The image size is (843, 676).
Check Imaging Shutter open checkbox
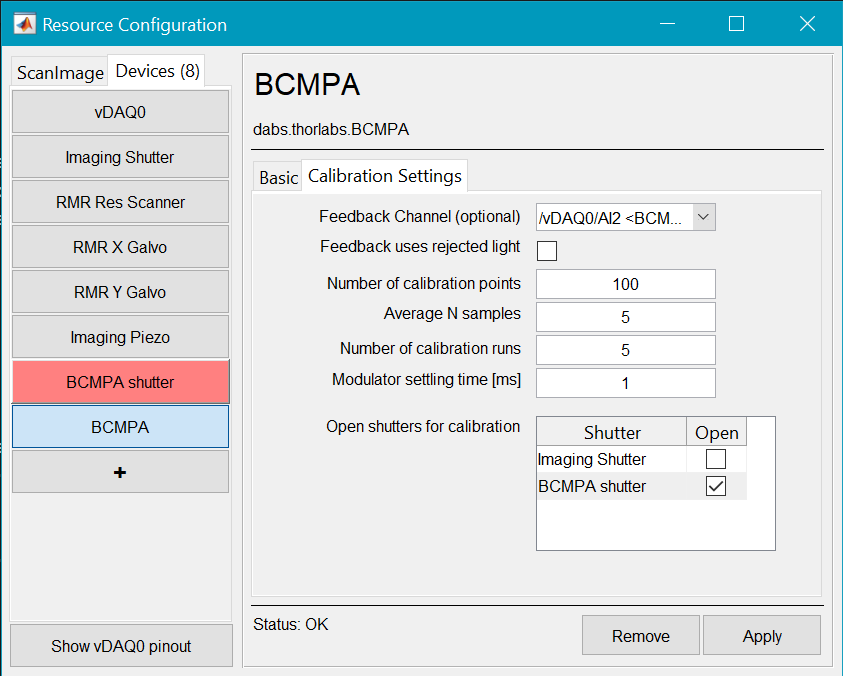click(716, 460)
